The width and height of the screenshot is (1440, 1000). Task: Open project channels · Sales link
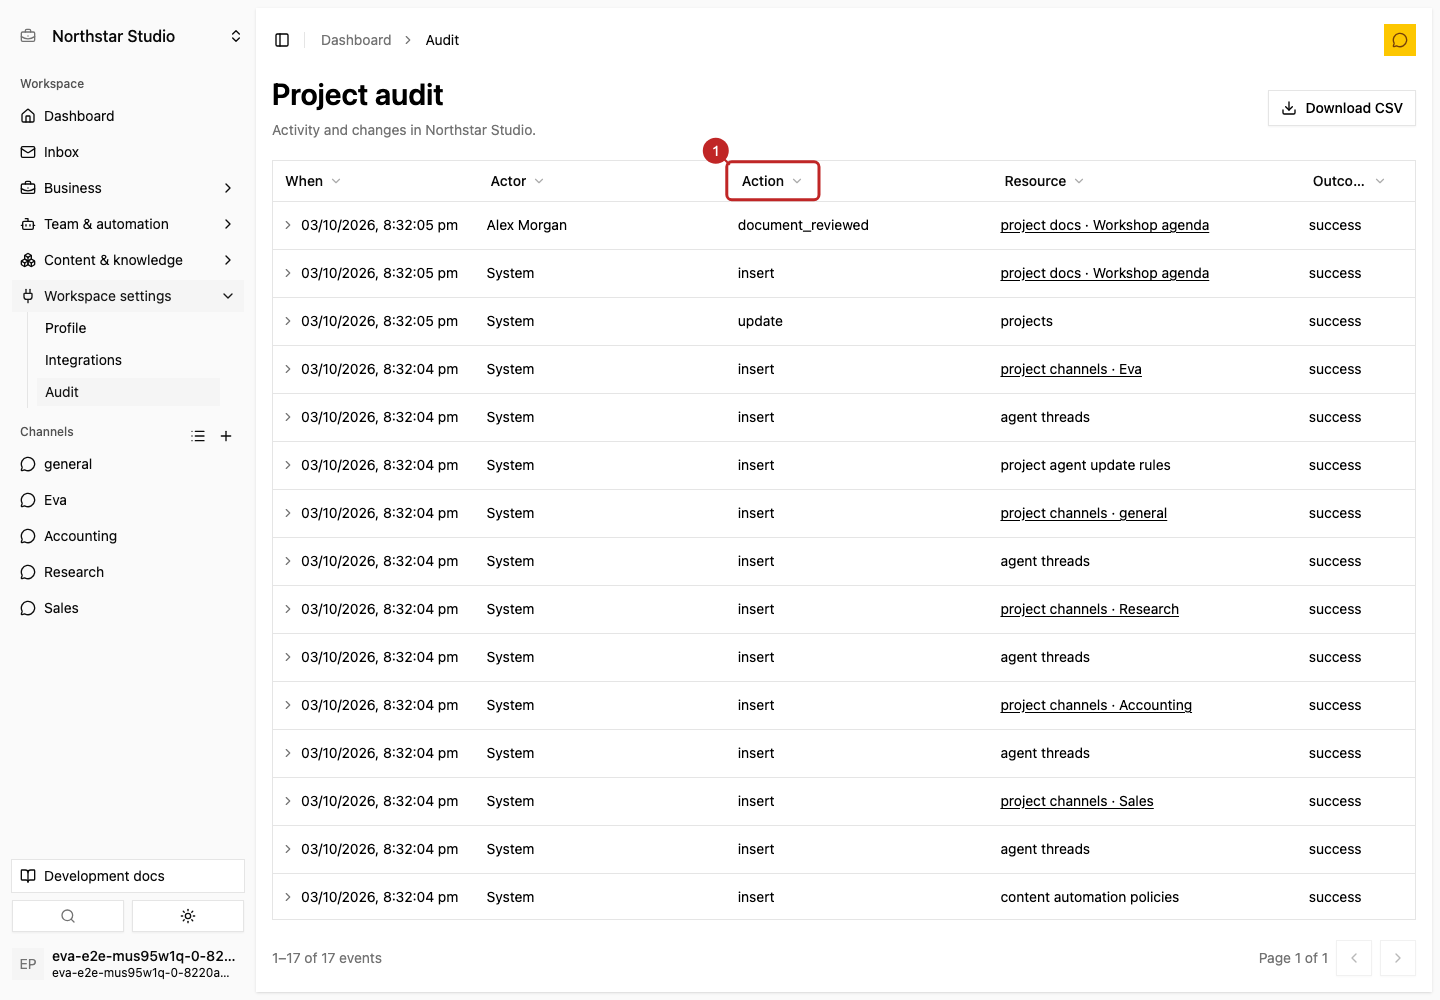tap(1077, 801)
